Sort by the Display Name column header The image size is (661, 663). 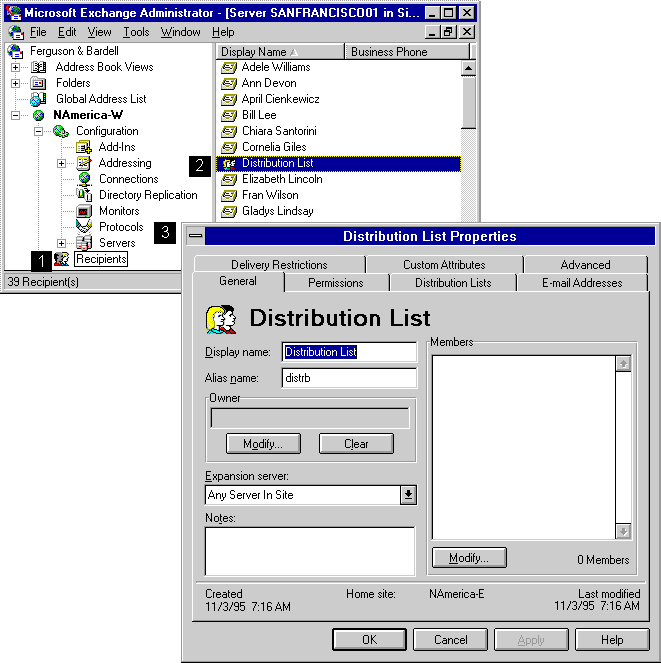coord(280,52)
